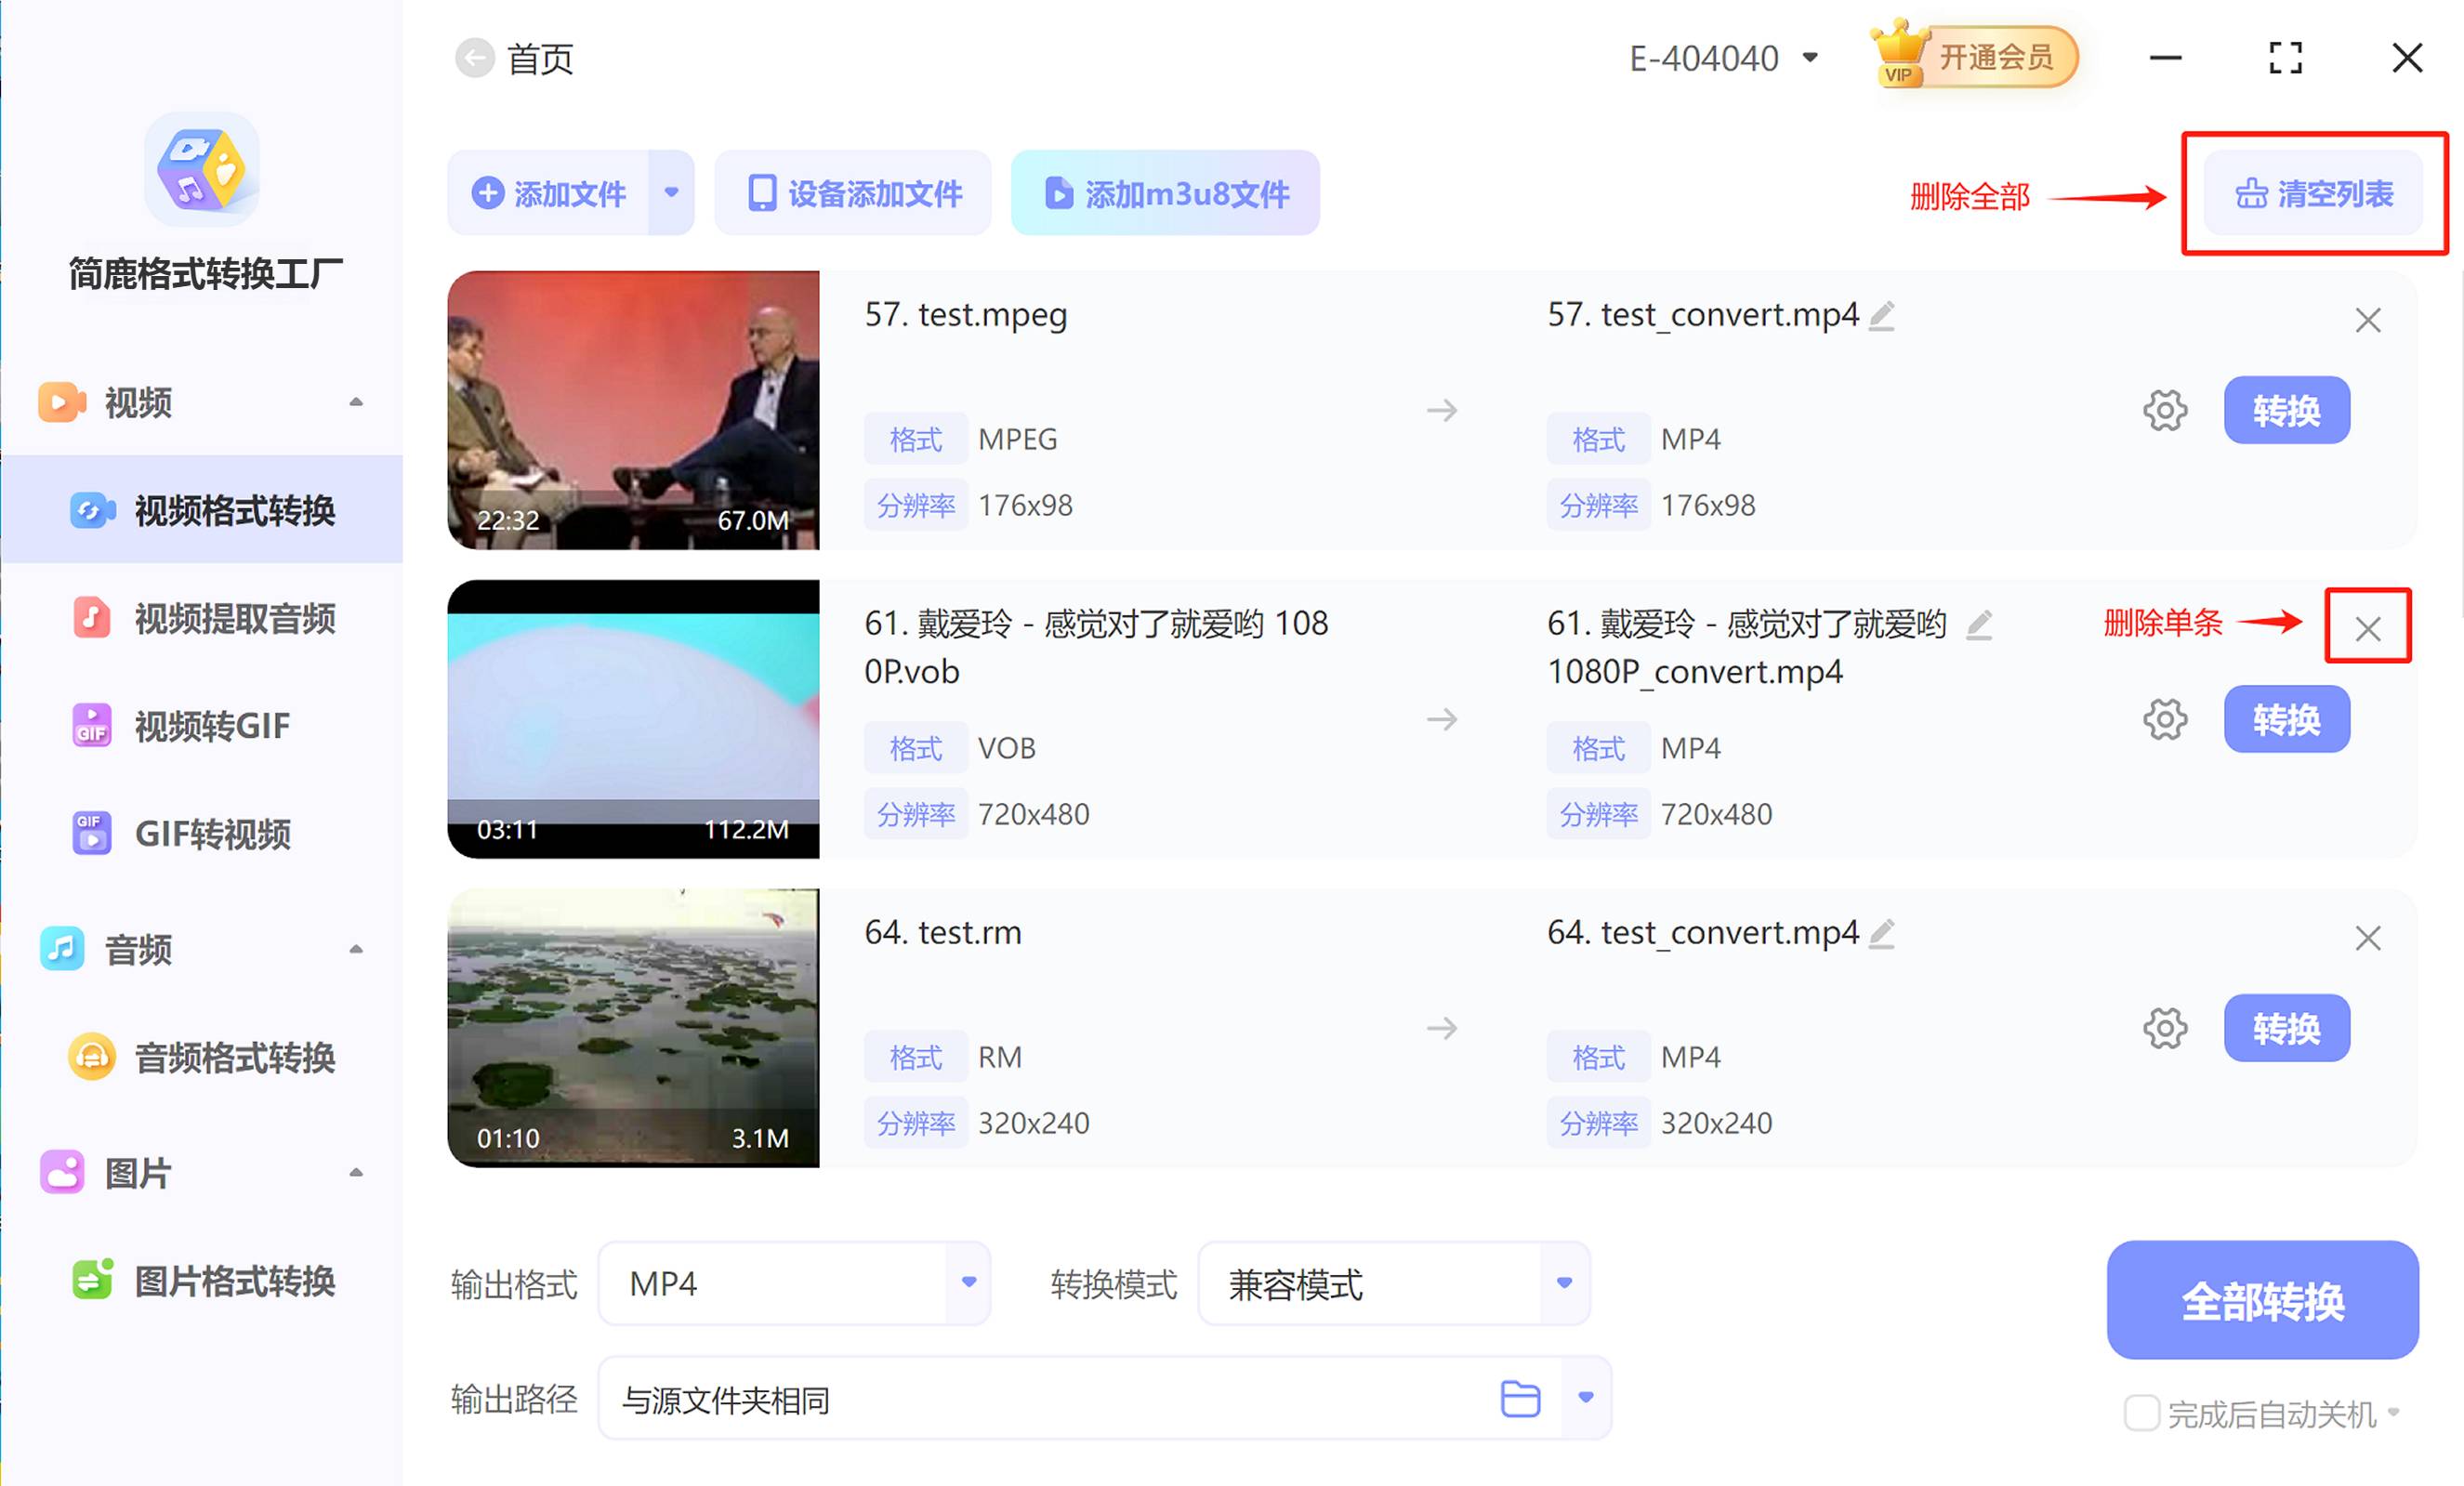
Task: Start 全部转换 to convert all files
Action: pos(2262,1301)
